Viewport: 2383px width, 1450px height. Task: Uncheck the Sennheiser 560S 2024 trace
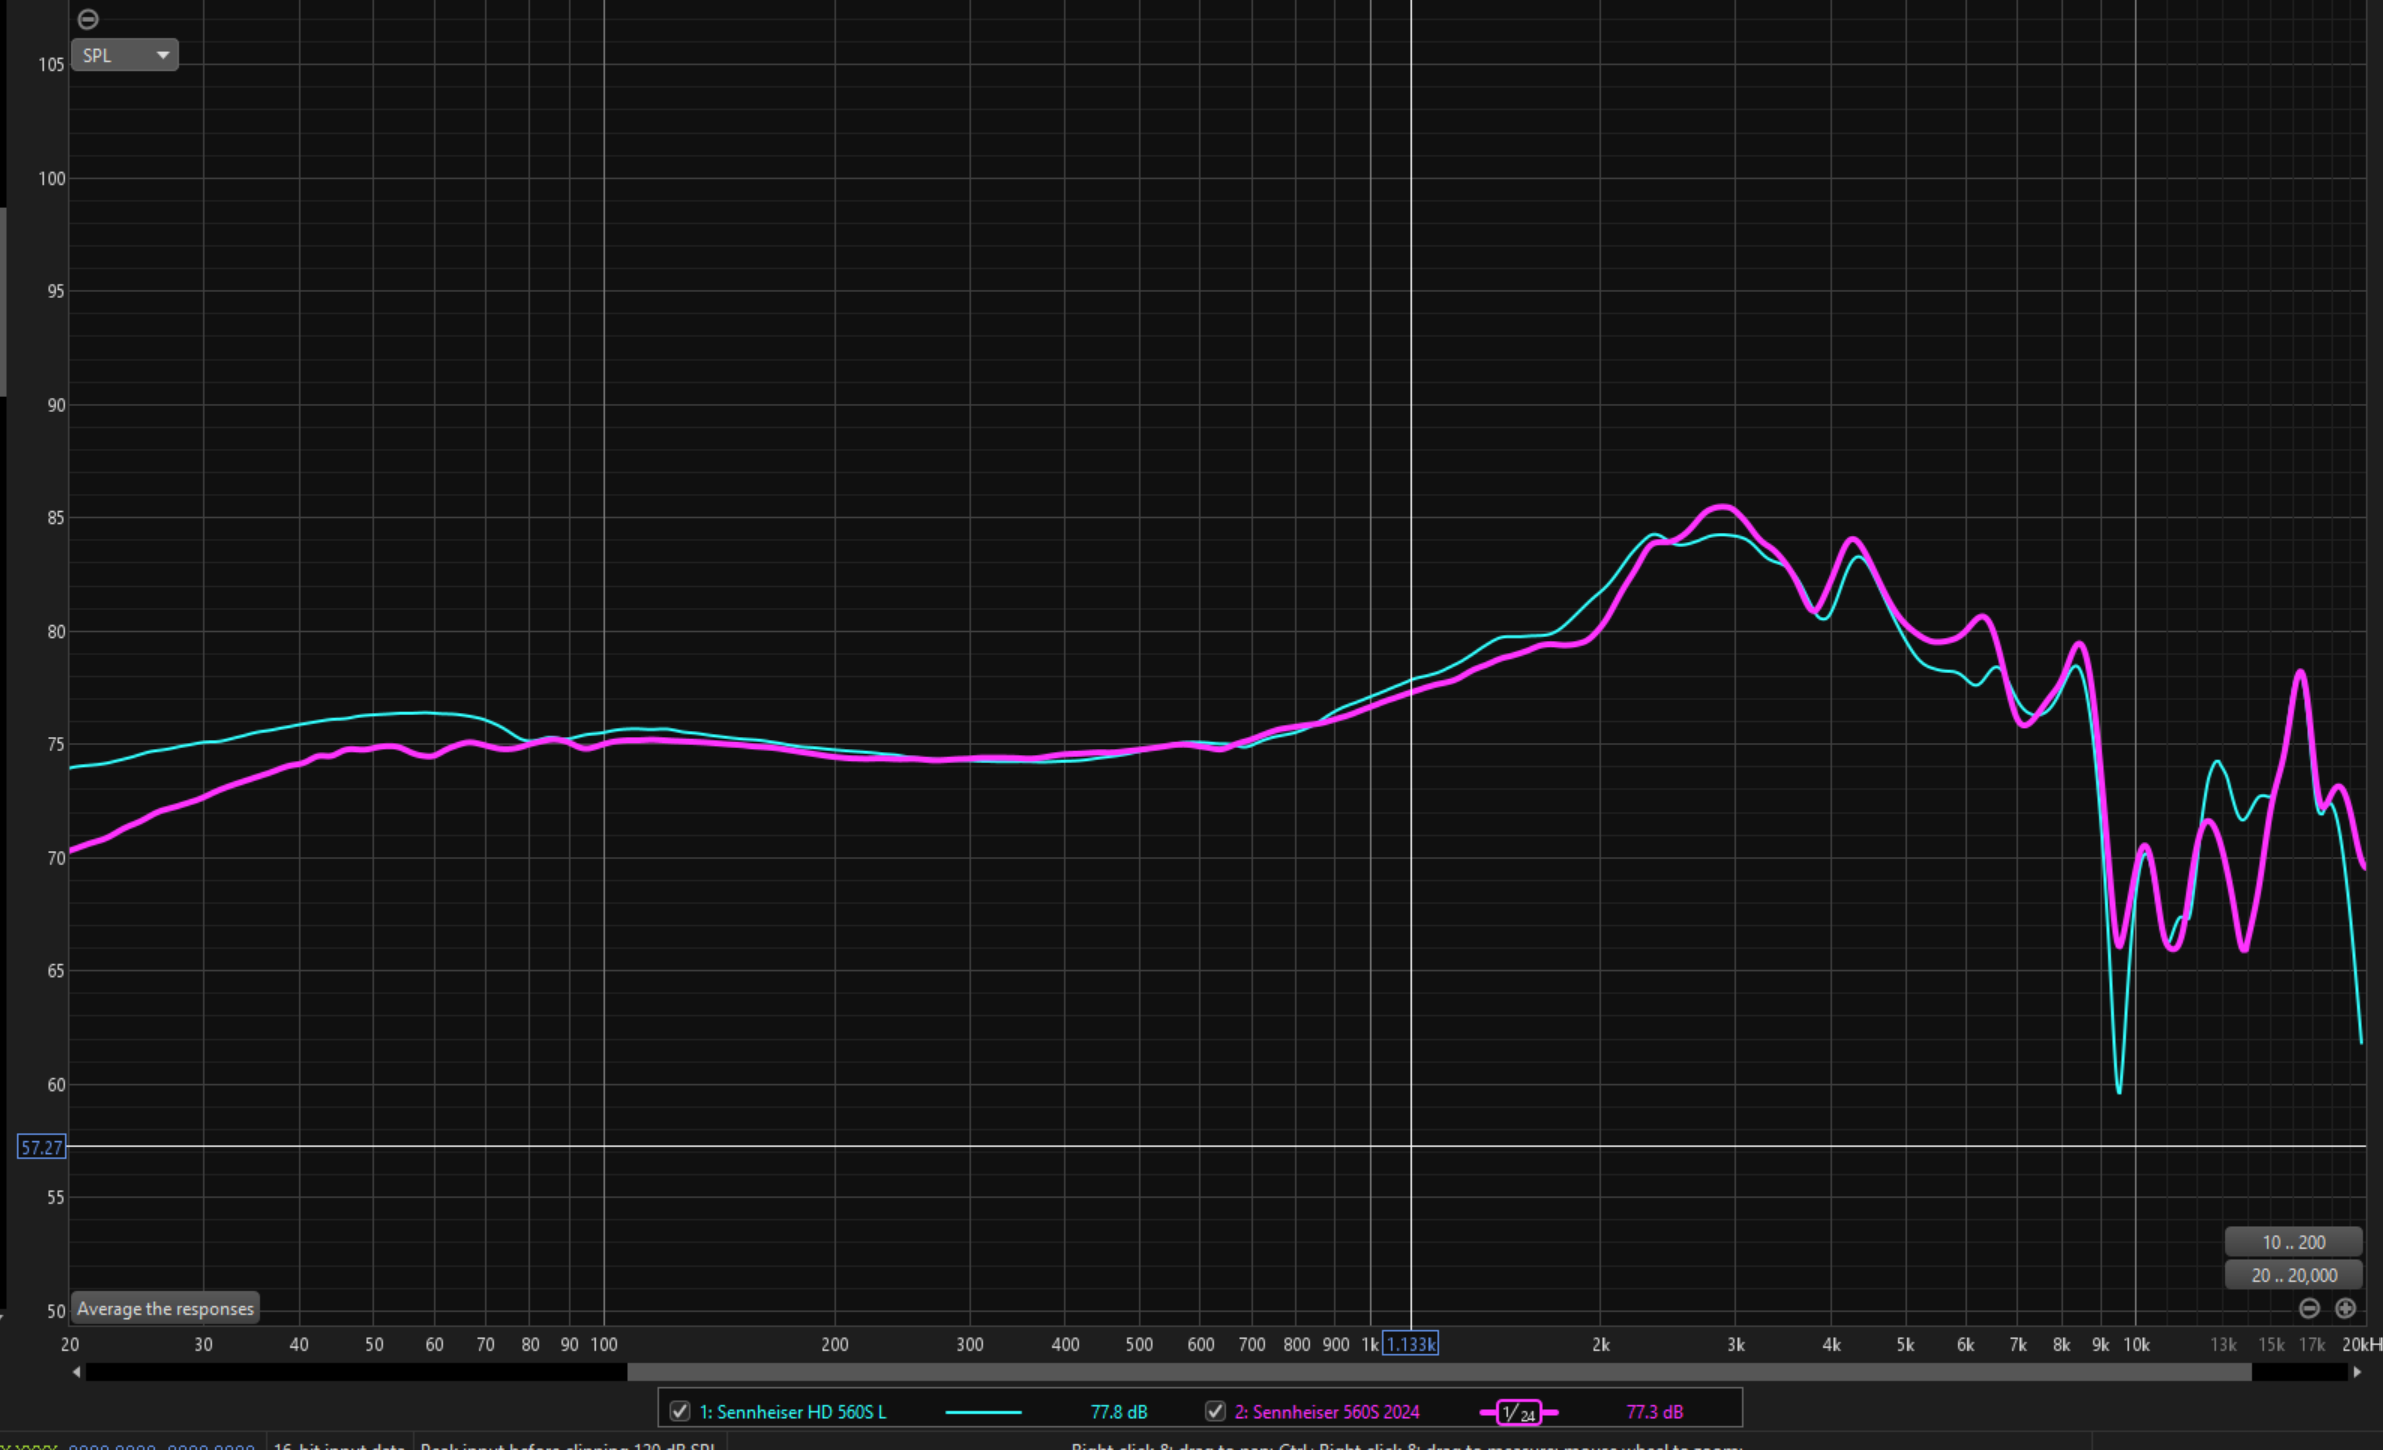click(x=1215, y=1411)
